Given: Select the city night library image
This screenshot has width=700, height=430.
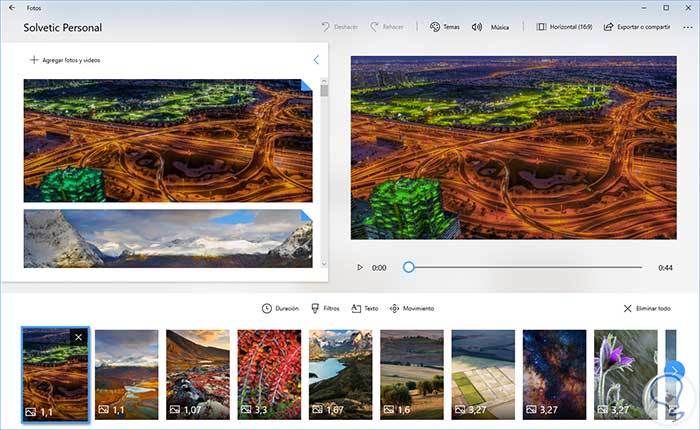Looking at the screenshot, I should [x=168, y=141].
